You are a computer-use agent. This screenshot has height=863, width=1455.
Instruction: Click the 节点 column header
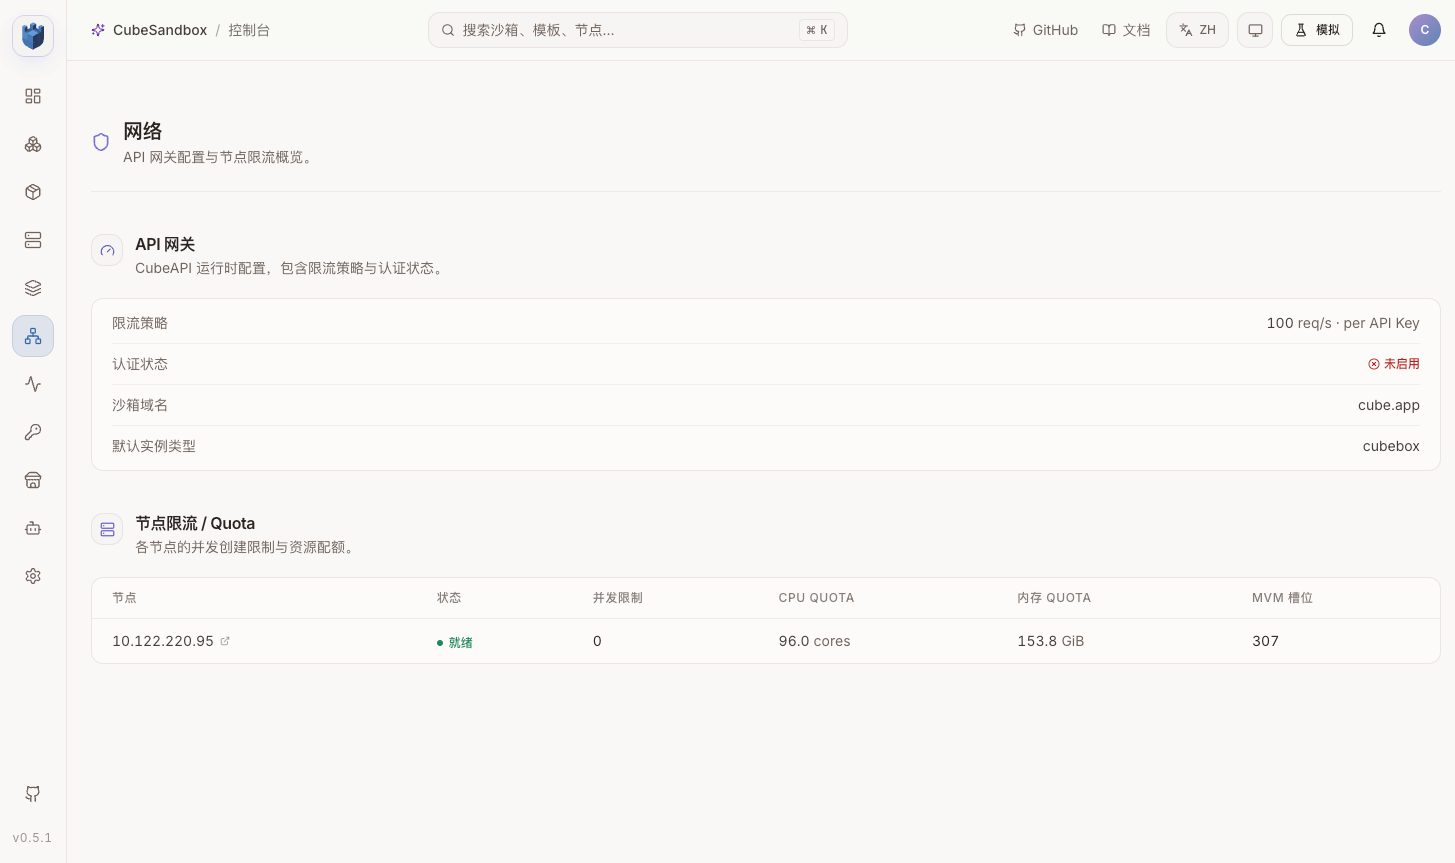click(124, 598)
